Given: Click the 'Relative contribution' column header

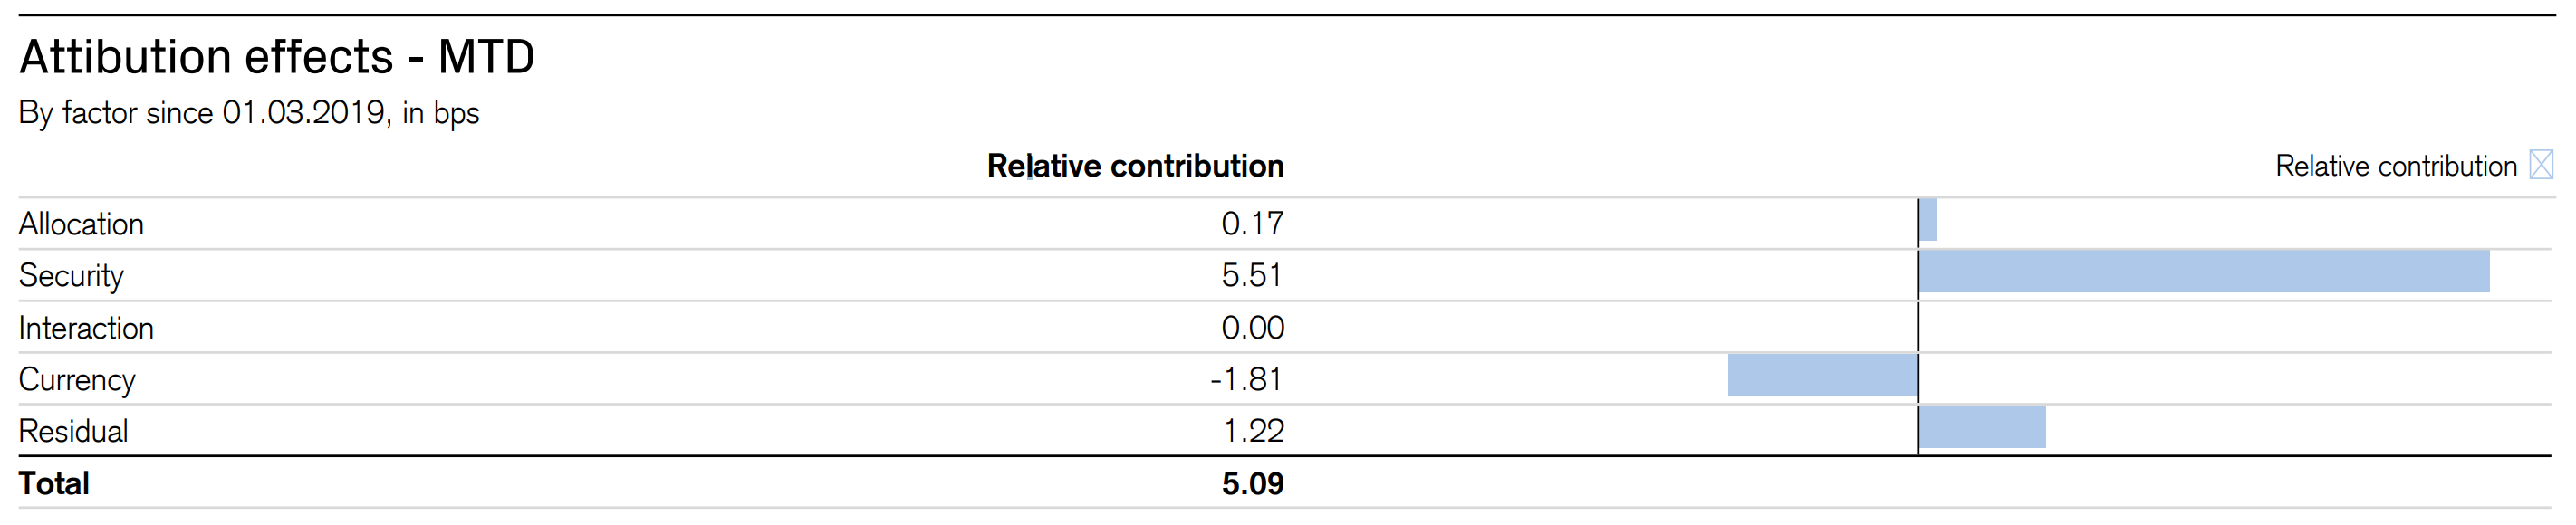Looking at the screenshot, I should tap(1135, 166).
